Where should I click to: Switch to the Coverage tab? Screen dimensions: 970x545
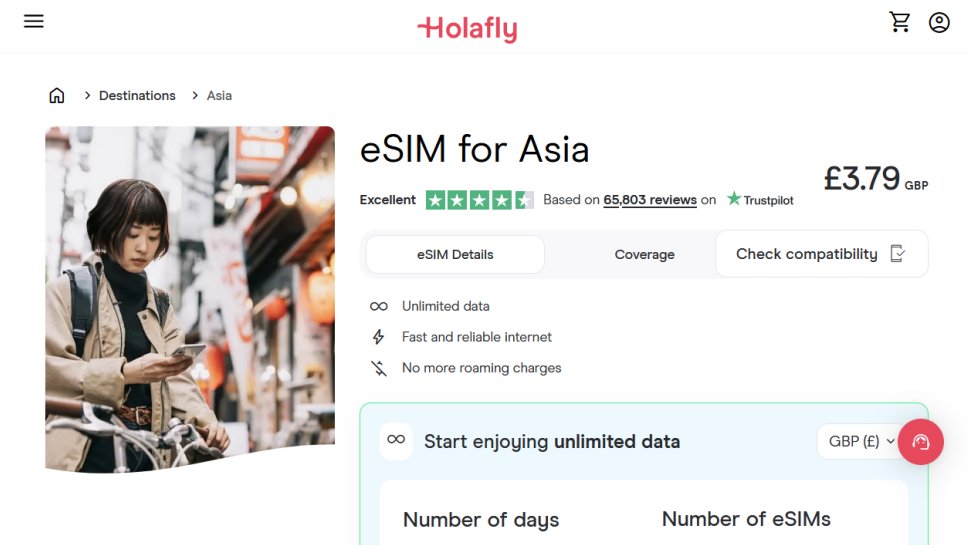point(644,255)
